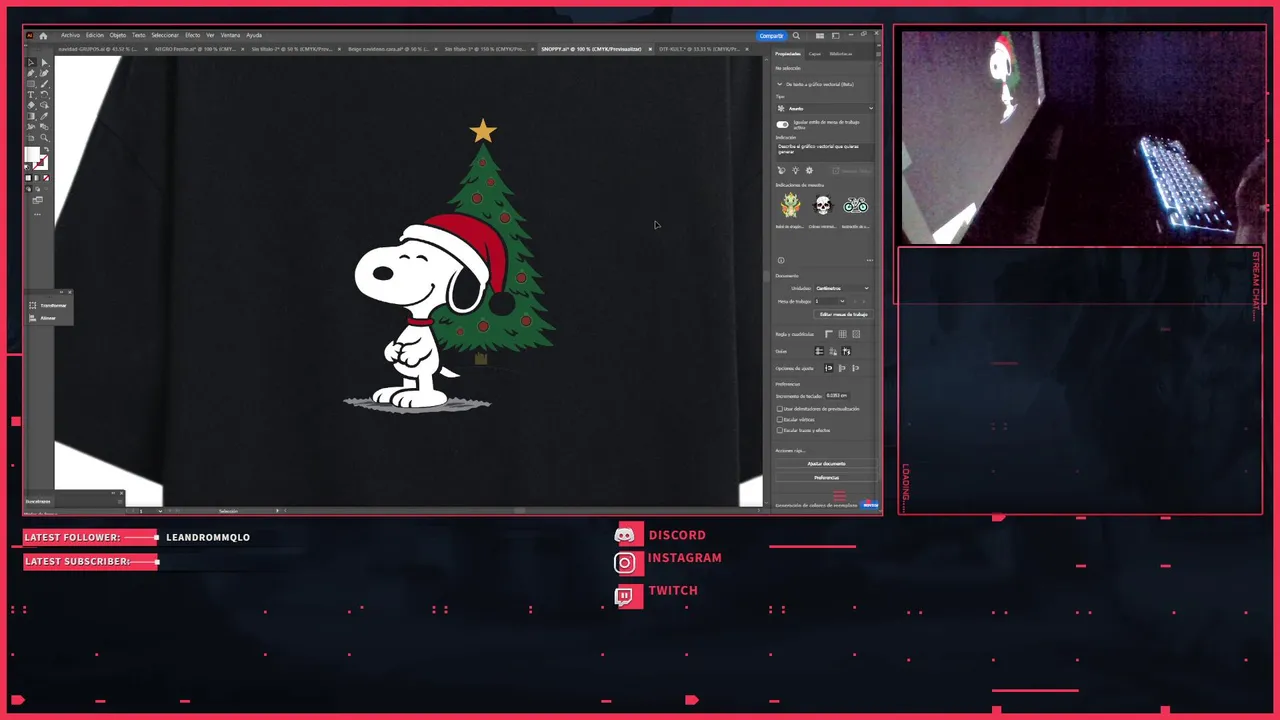Toggle rulers in Regla y cuadrículas

829,334
